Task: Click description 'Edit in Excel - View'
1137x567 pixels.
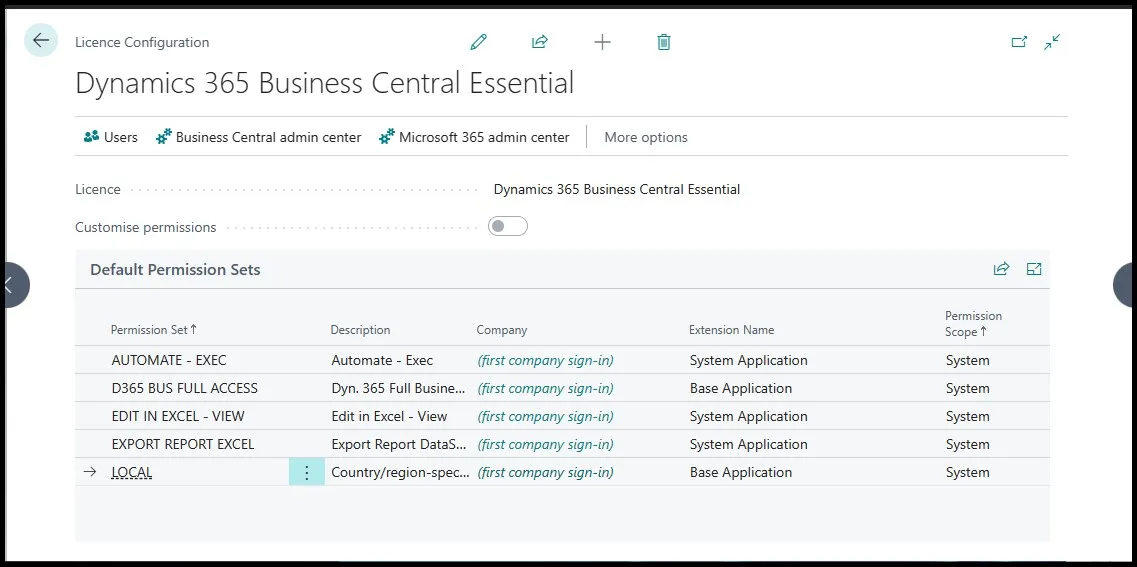Action: click(x=389, y=417)
